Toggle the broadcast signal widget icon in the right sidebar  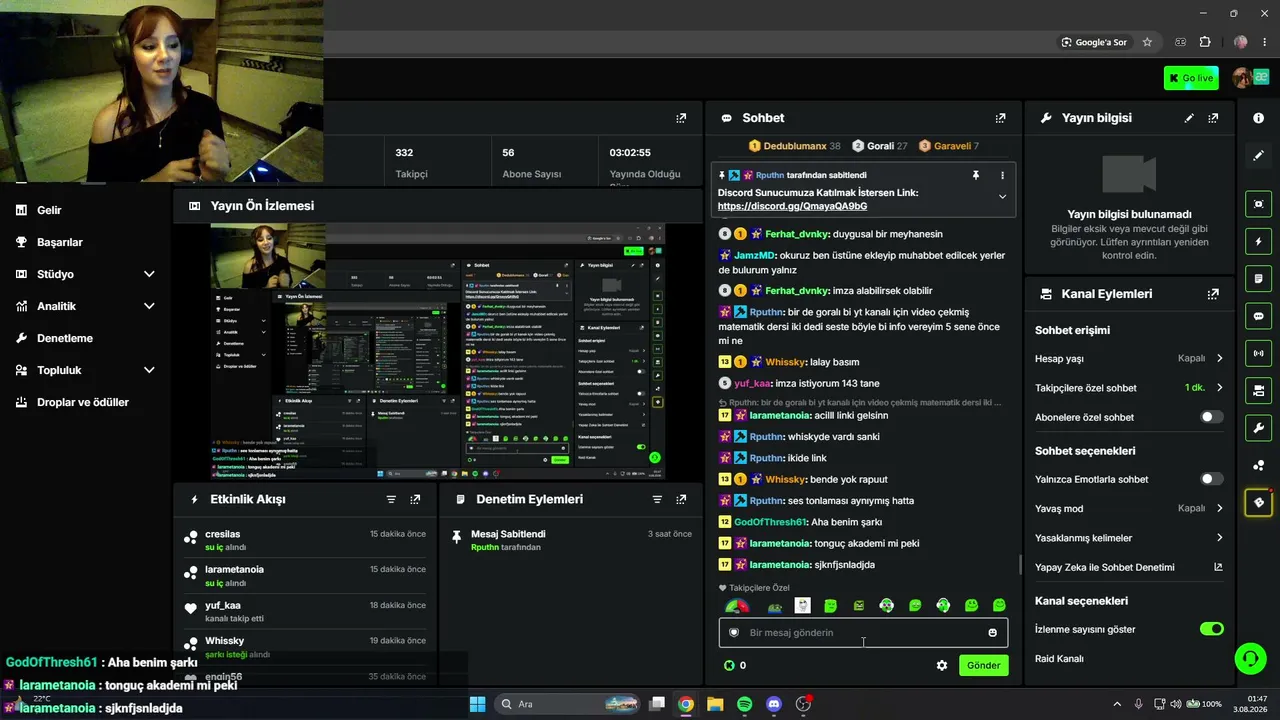click(x=1258, y=353)
